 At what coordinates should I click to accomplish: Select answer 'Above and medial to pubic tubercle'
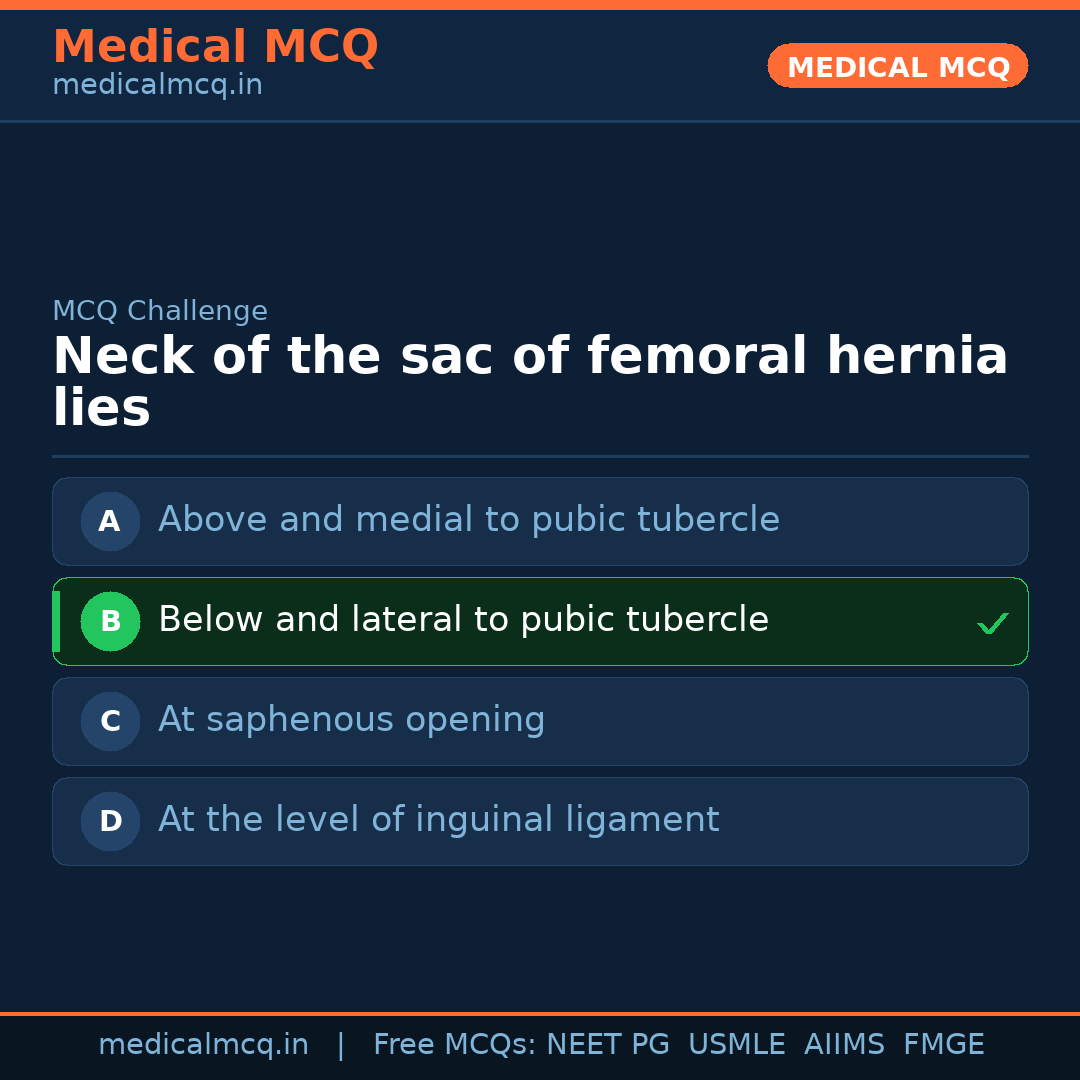(468, 520)
